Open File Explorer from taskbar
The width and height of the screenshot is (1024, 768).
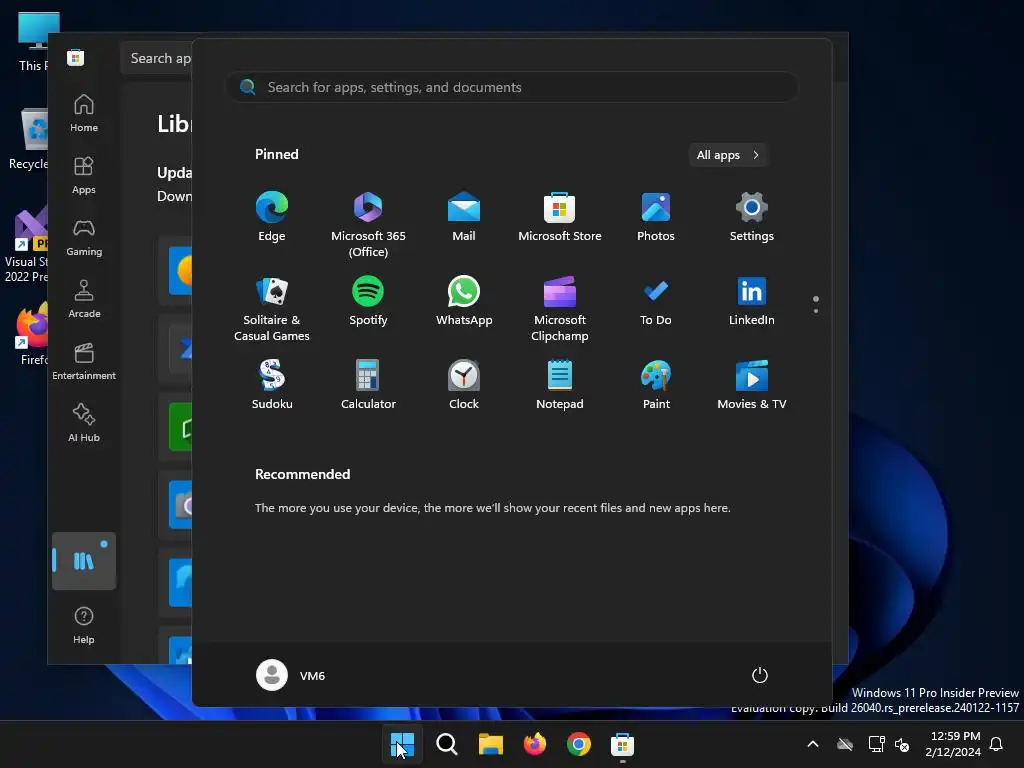click(x=490, y=744)
